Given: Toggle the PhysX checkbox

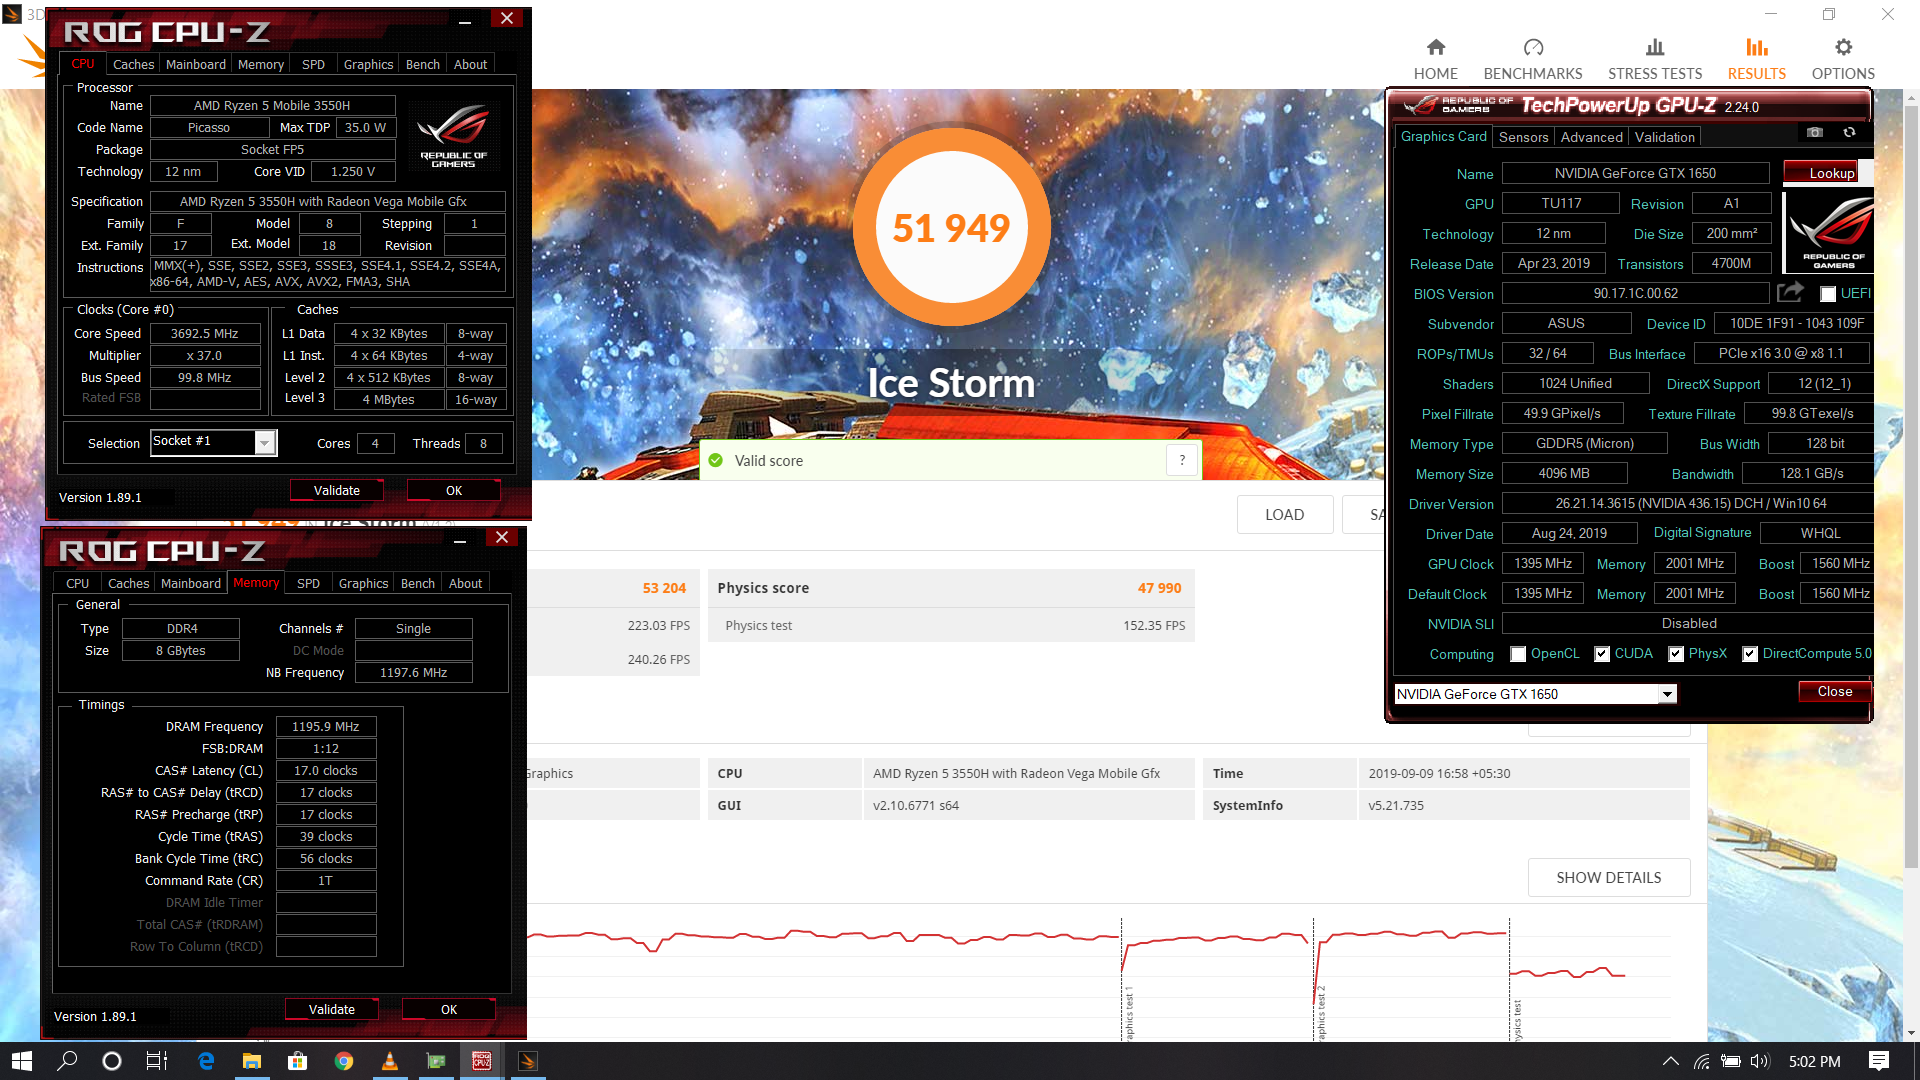Looking at the screenshot, I should coord(1676,654).
